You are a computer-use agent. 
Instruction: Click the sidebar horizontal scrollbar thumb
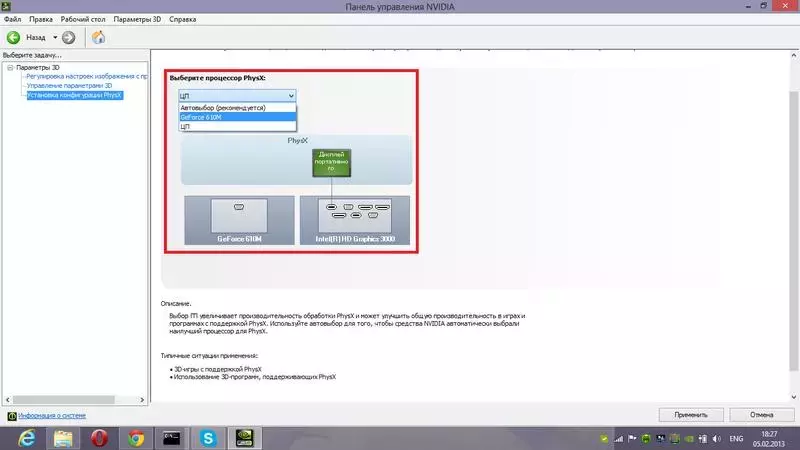click(63, 399)
